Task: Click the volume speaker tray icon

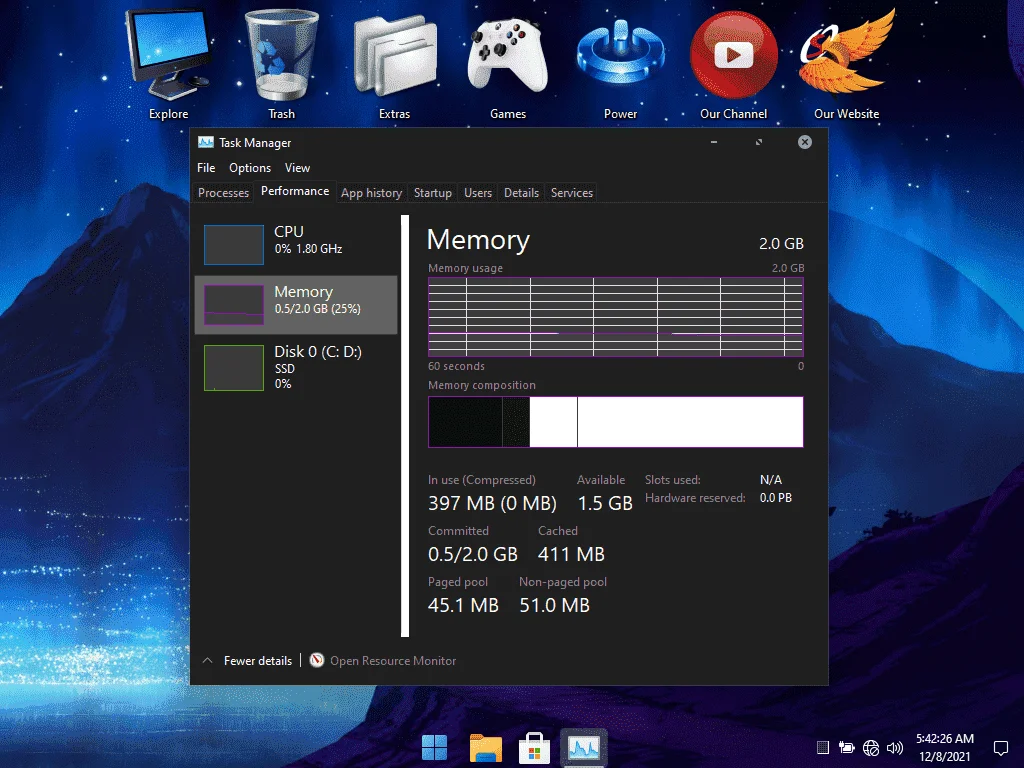Action: pos(895,748)
